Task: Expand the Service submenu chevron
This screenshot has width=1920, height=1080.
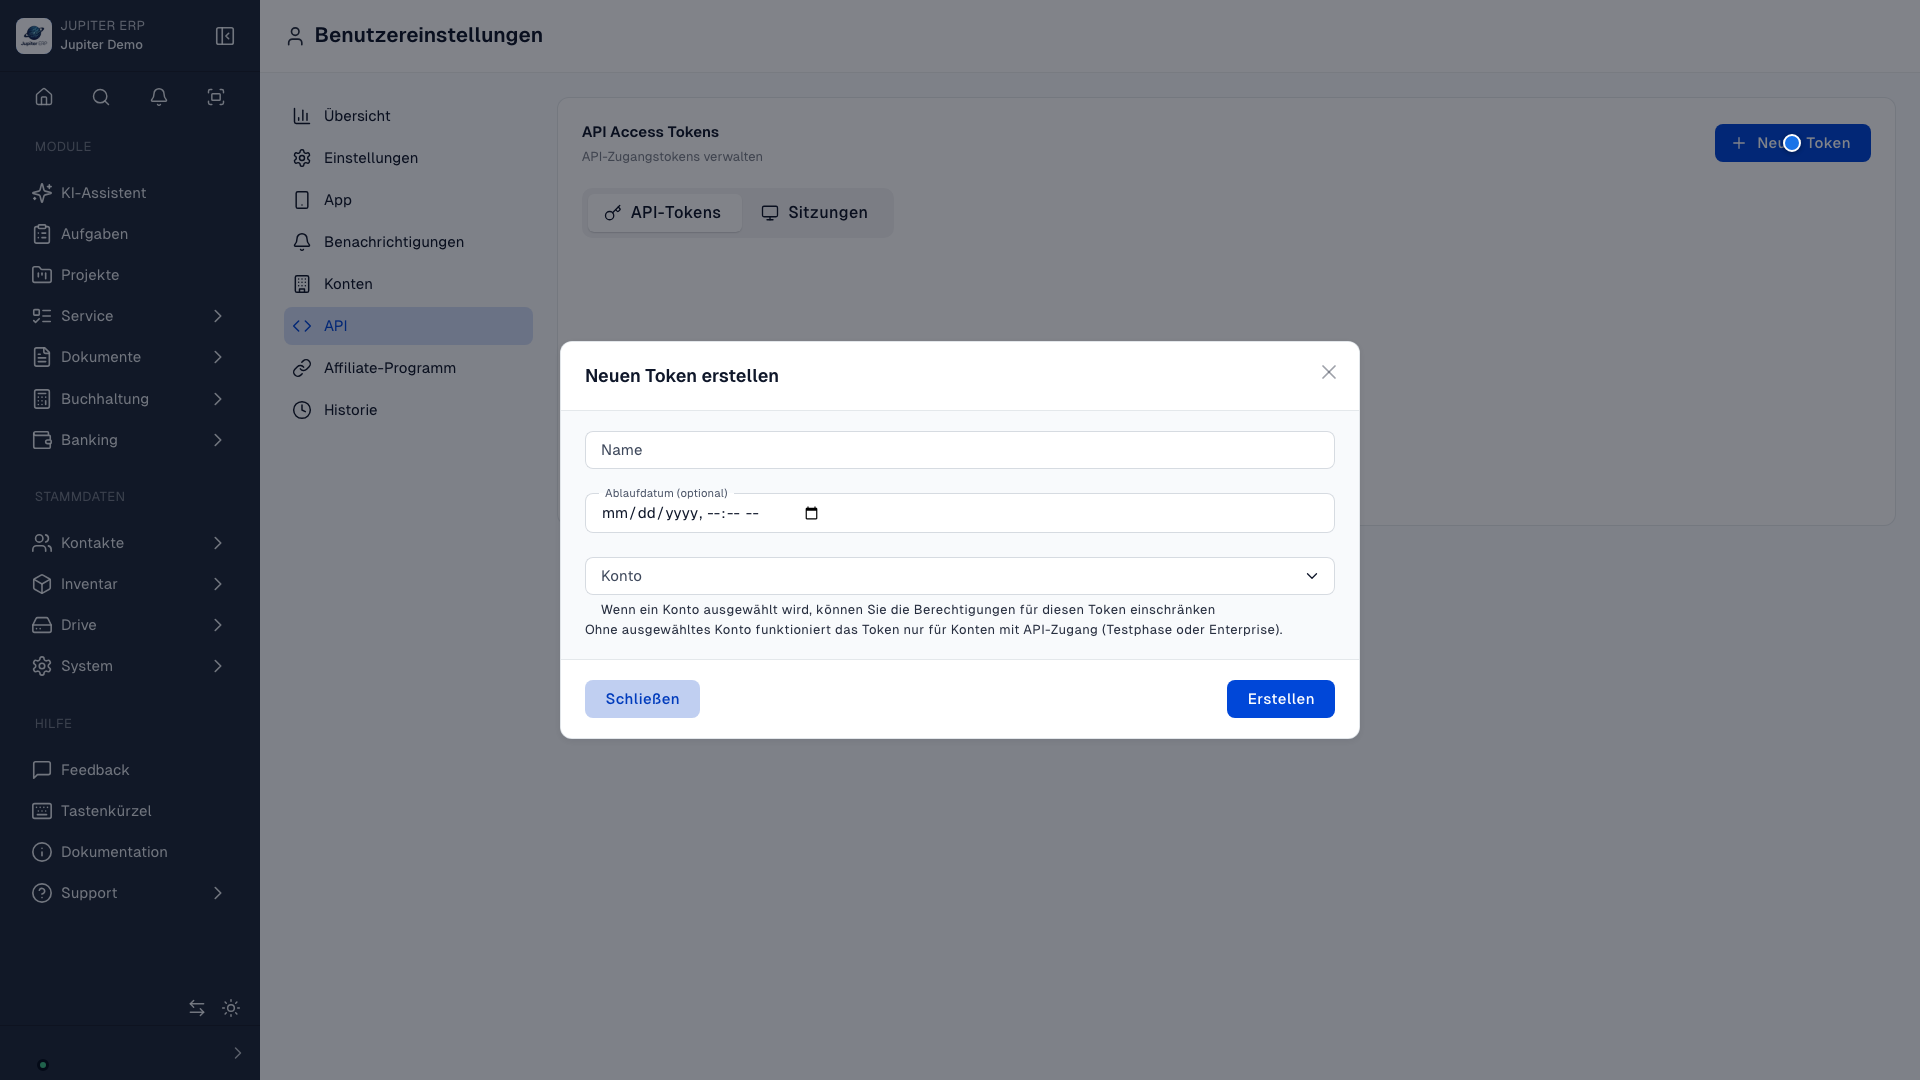Action: pyautogui.click(x=218, y=316)
